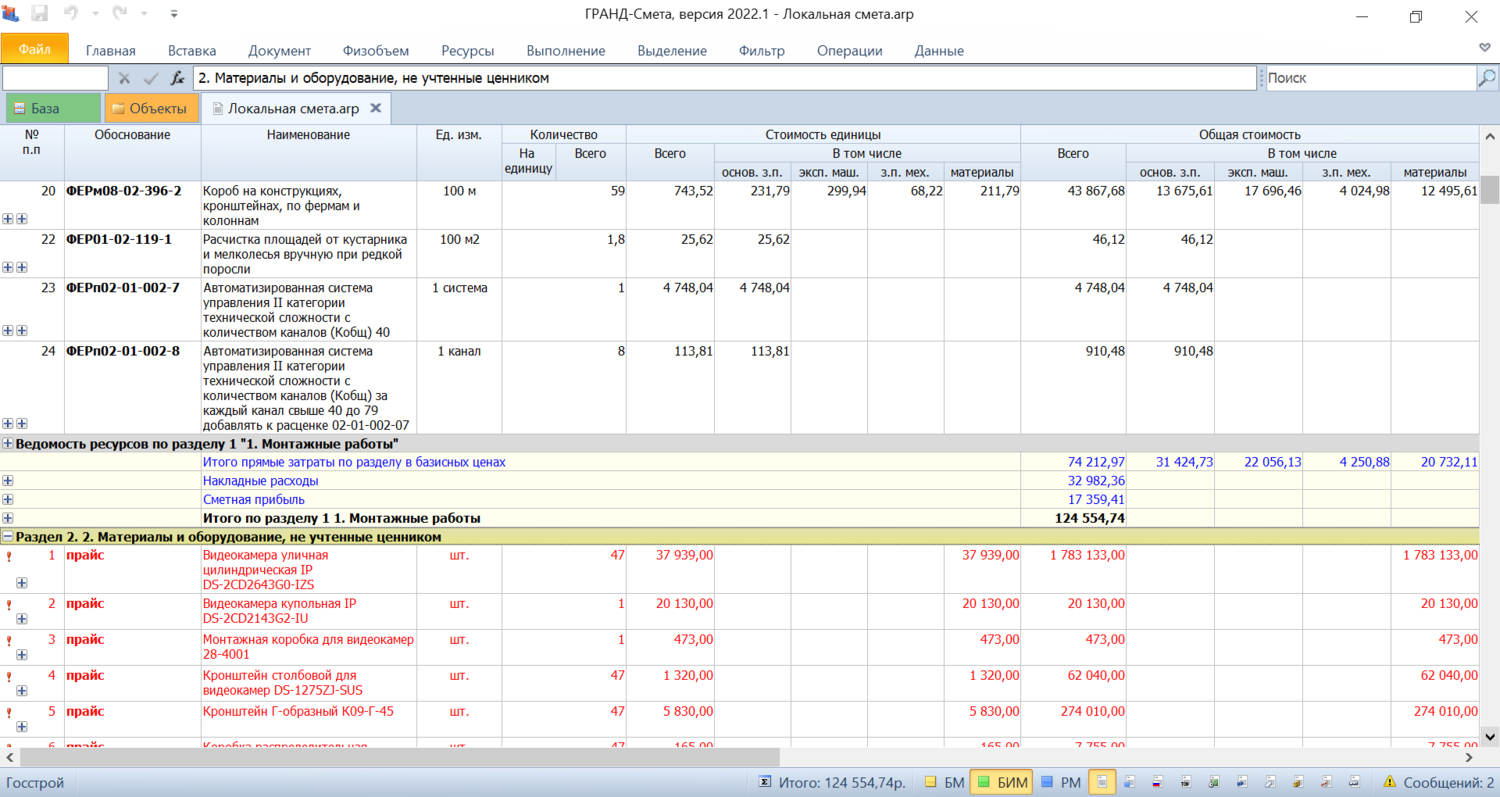Toggle the БМ calculation mode
The width and height of the screenshot is (1500, 797).
click(943, 782)
